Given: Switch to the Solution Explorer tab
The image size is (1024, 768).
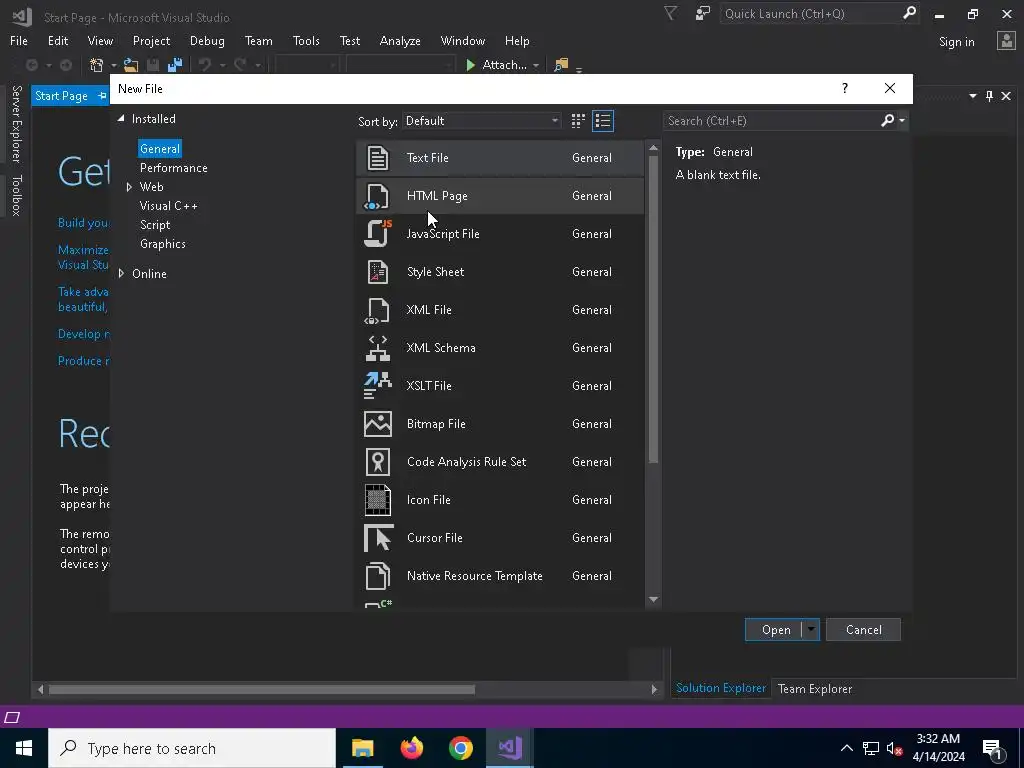Looking at the screenshot, I should point(721,688).
